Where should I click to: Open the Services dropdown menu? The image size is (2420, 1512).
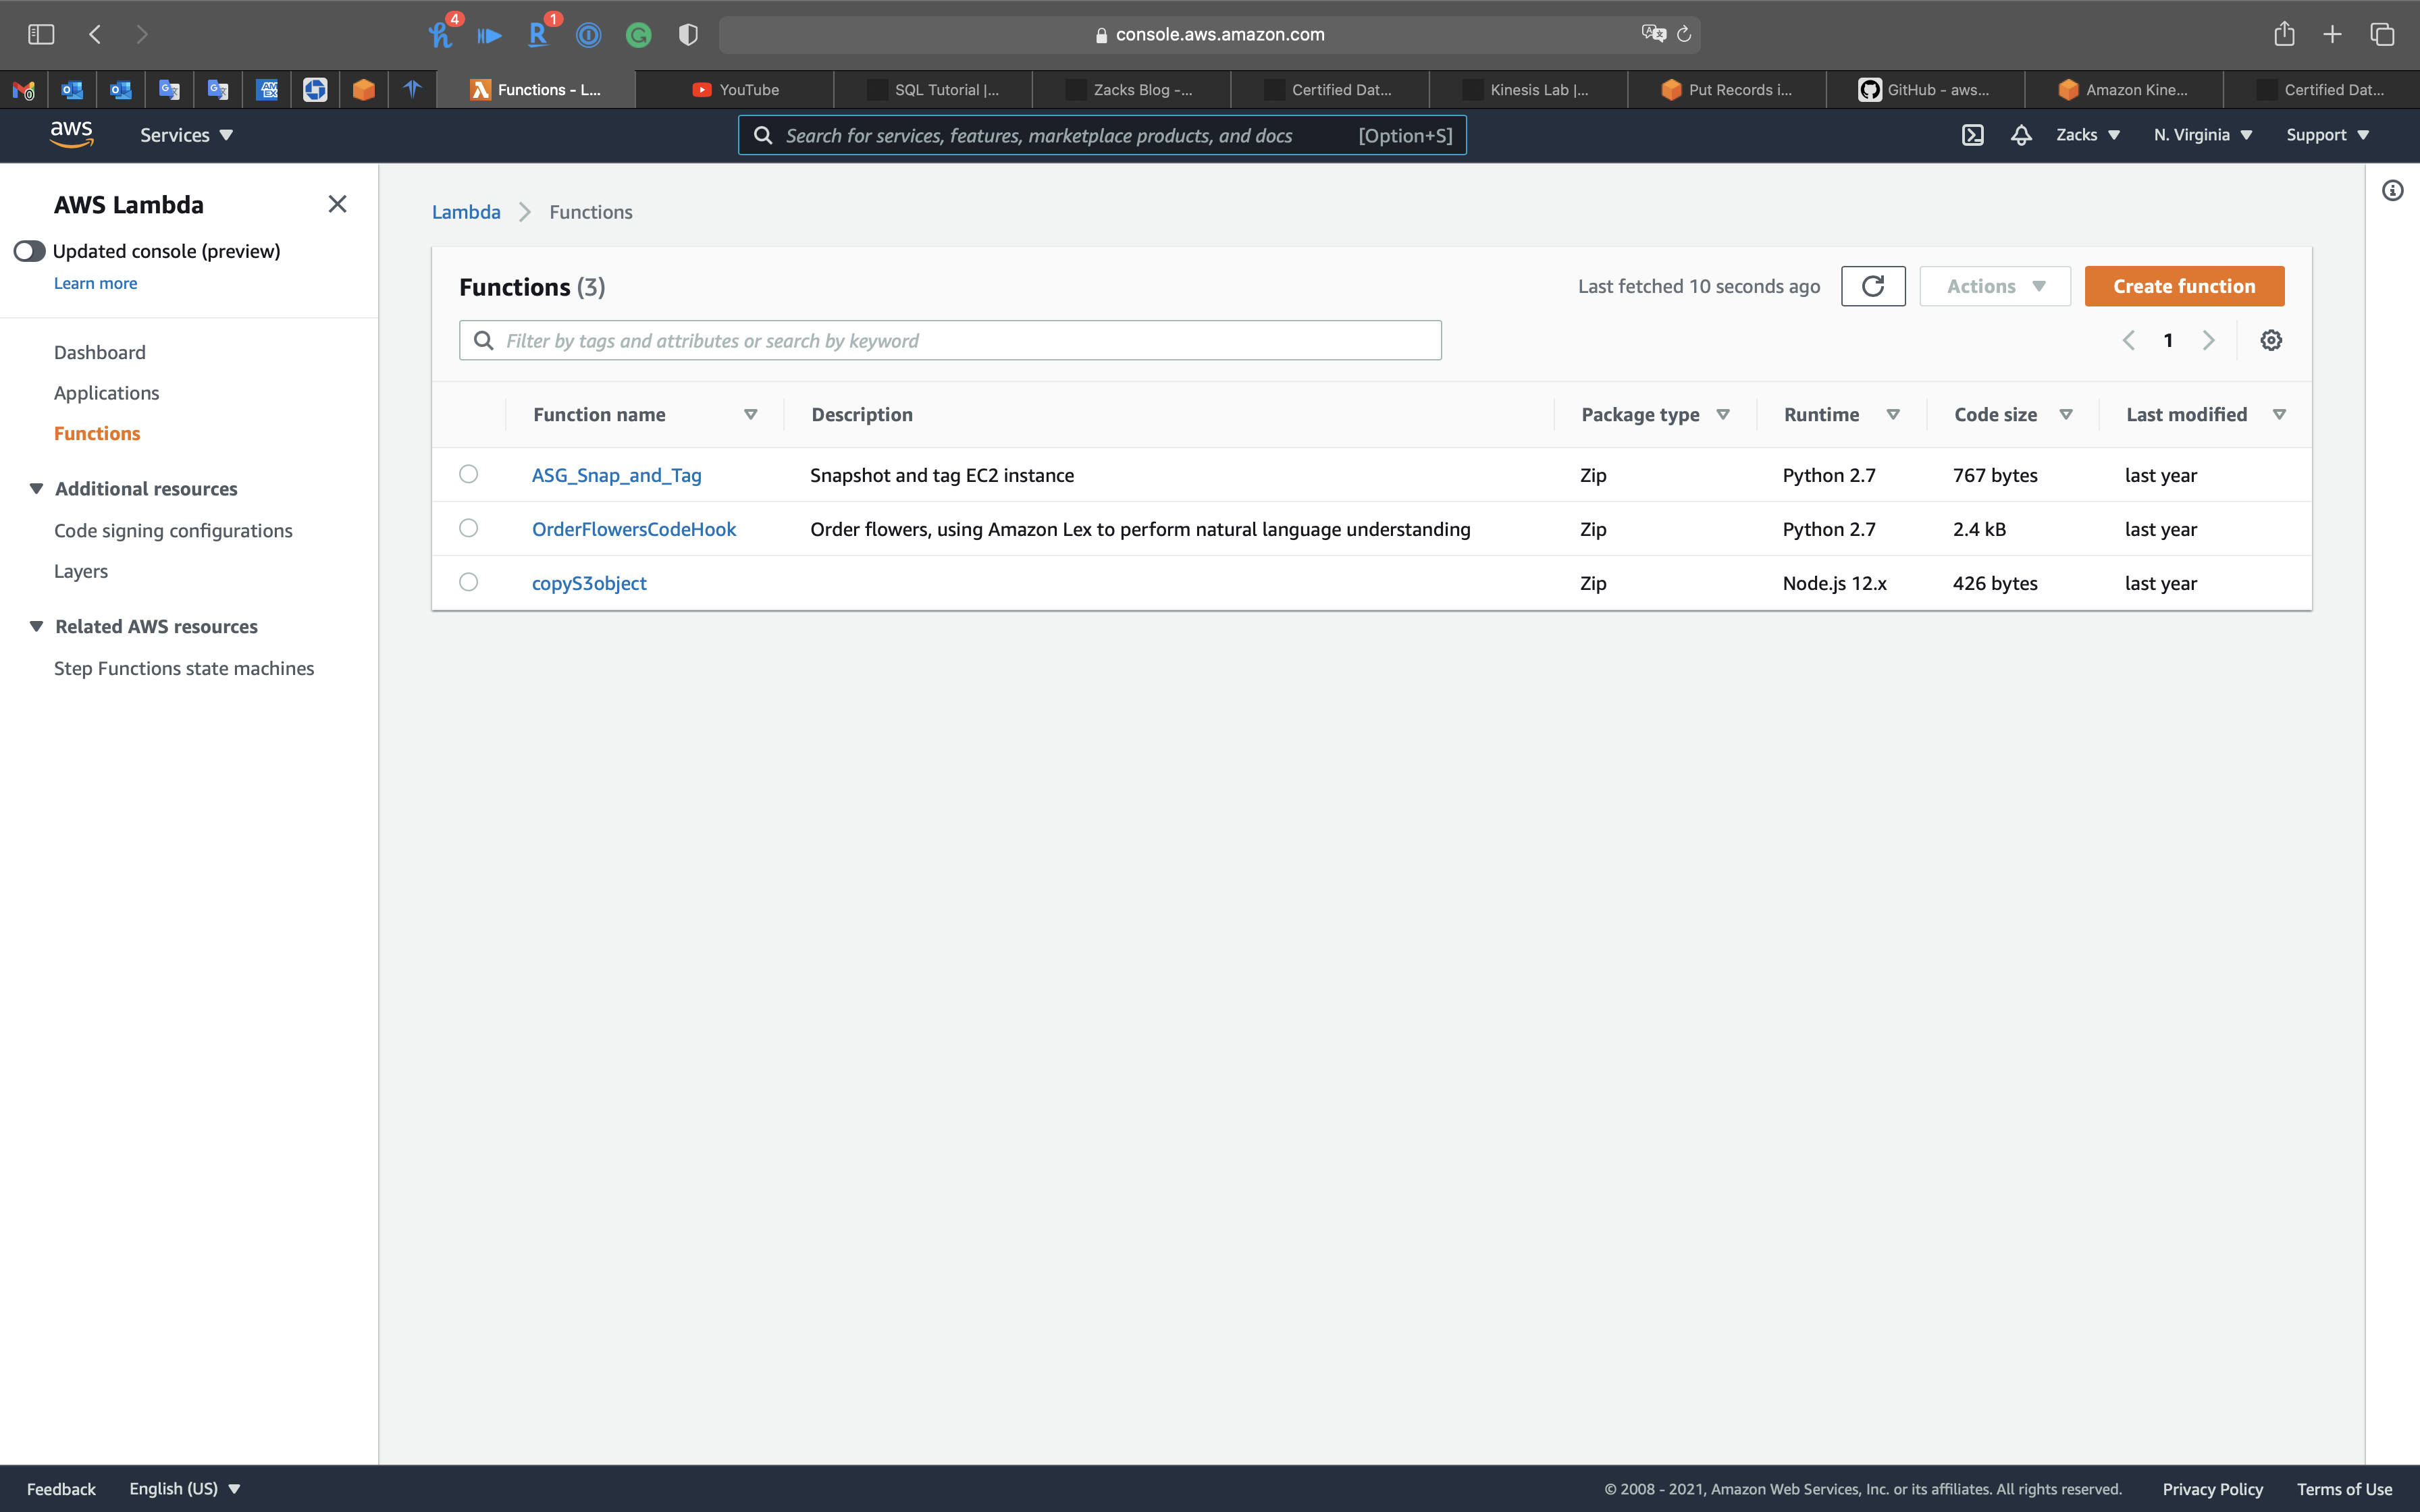[x=186, y=135]
